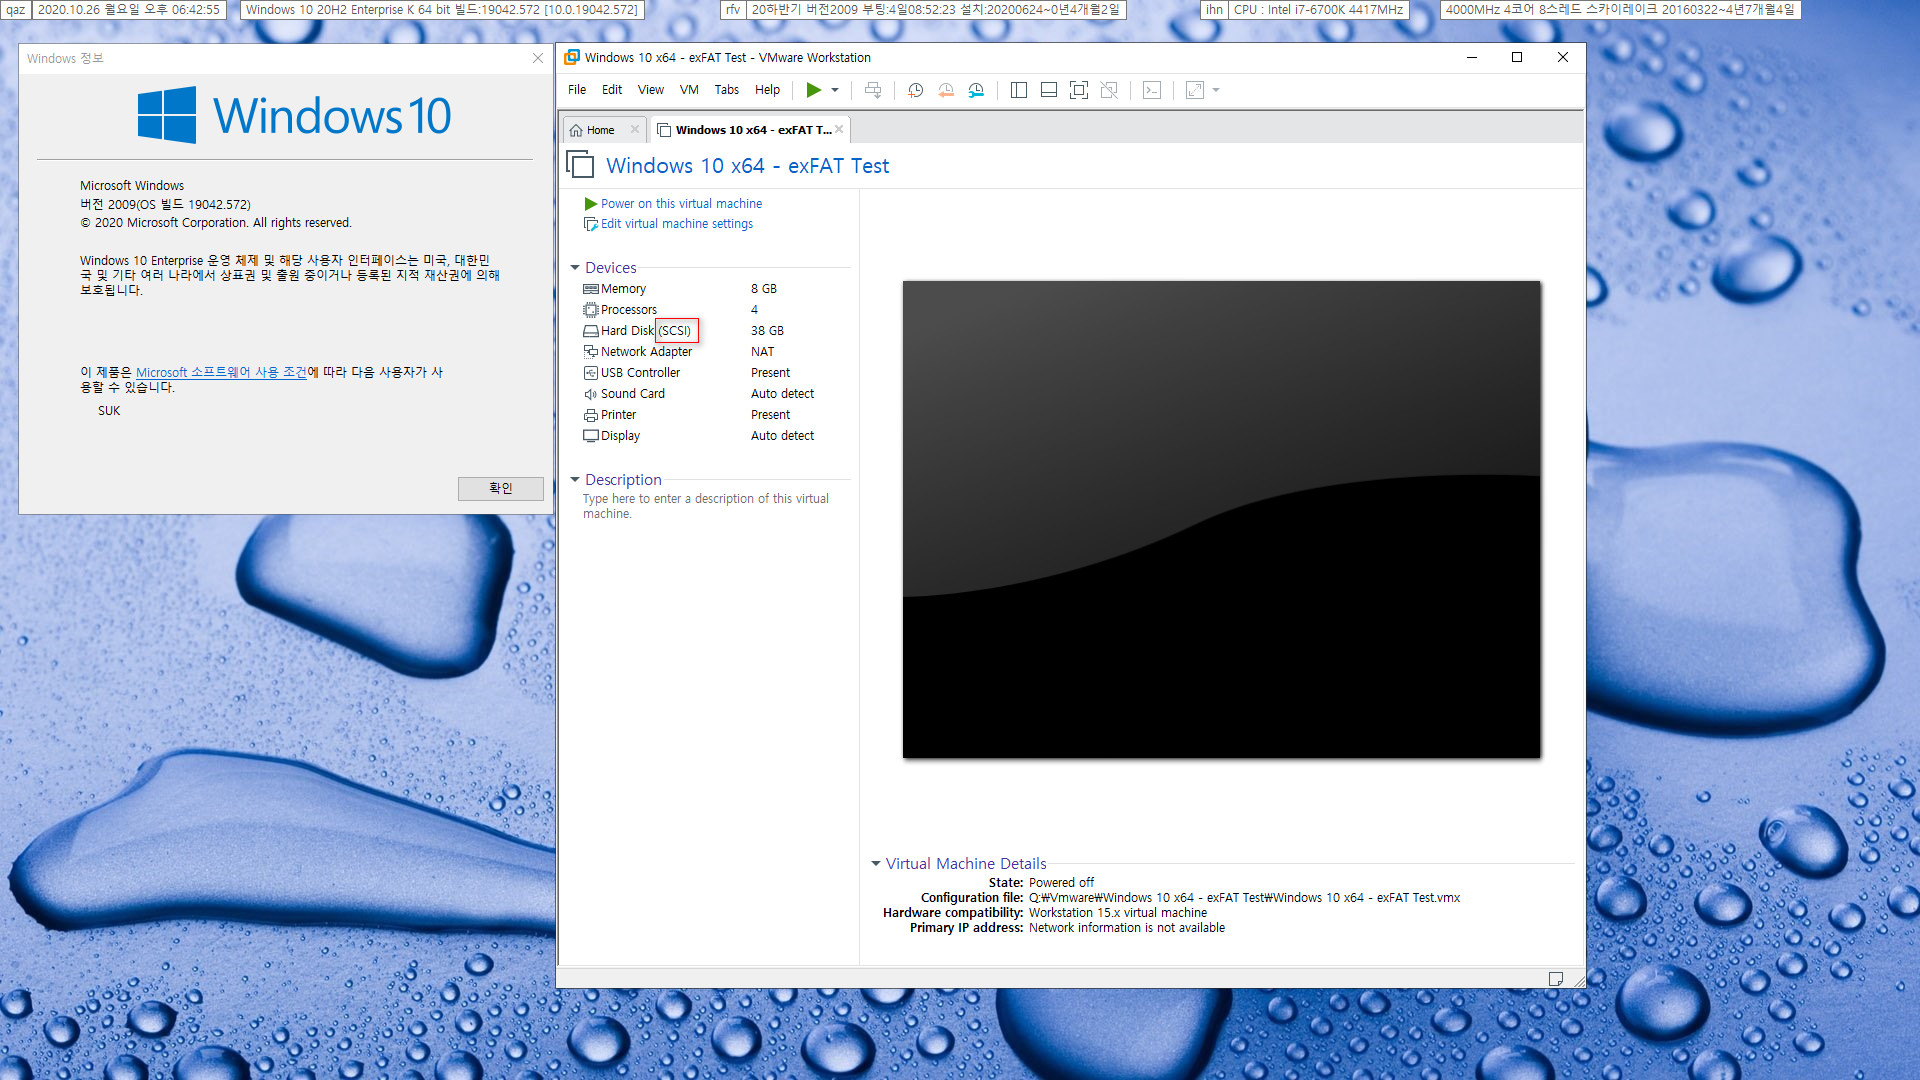This screenshot has height=1080, width=1920.
Task: Open the File menu
Action: [x=577, y=90]
